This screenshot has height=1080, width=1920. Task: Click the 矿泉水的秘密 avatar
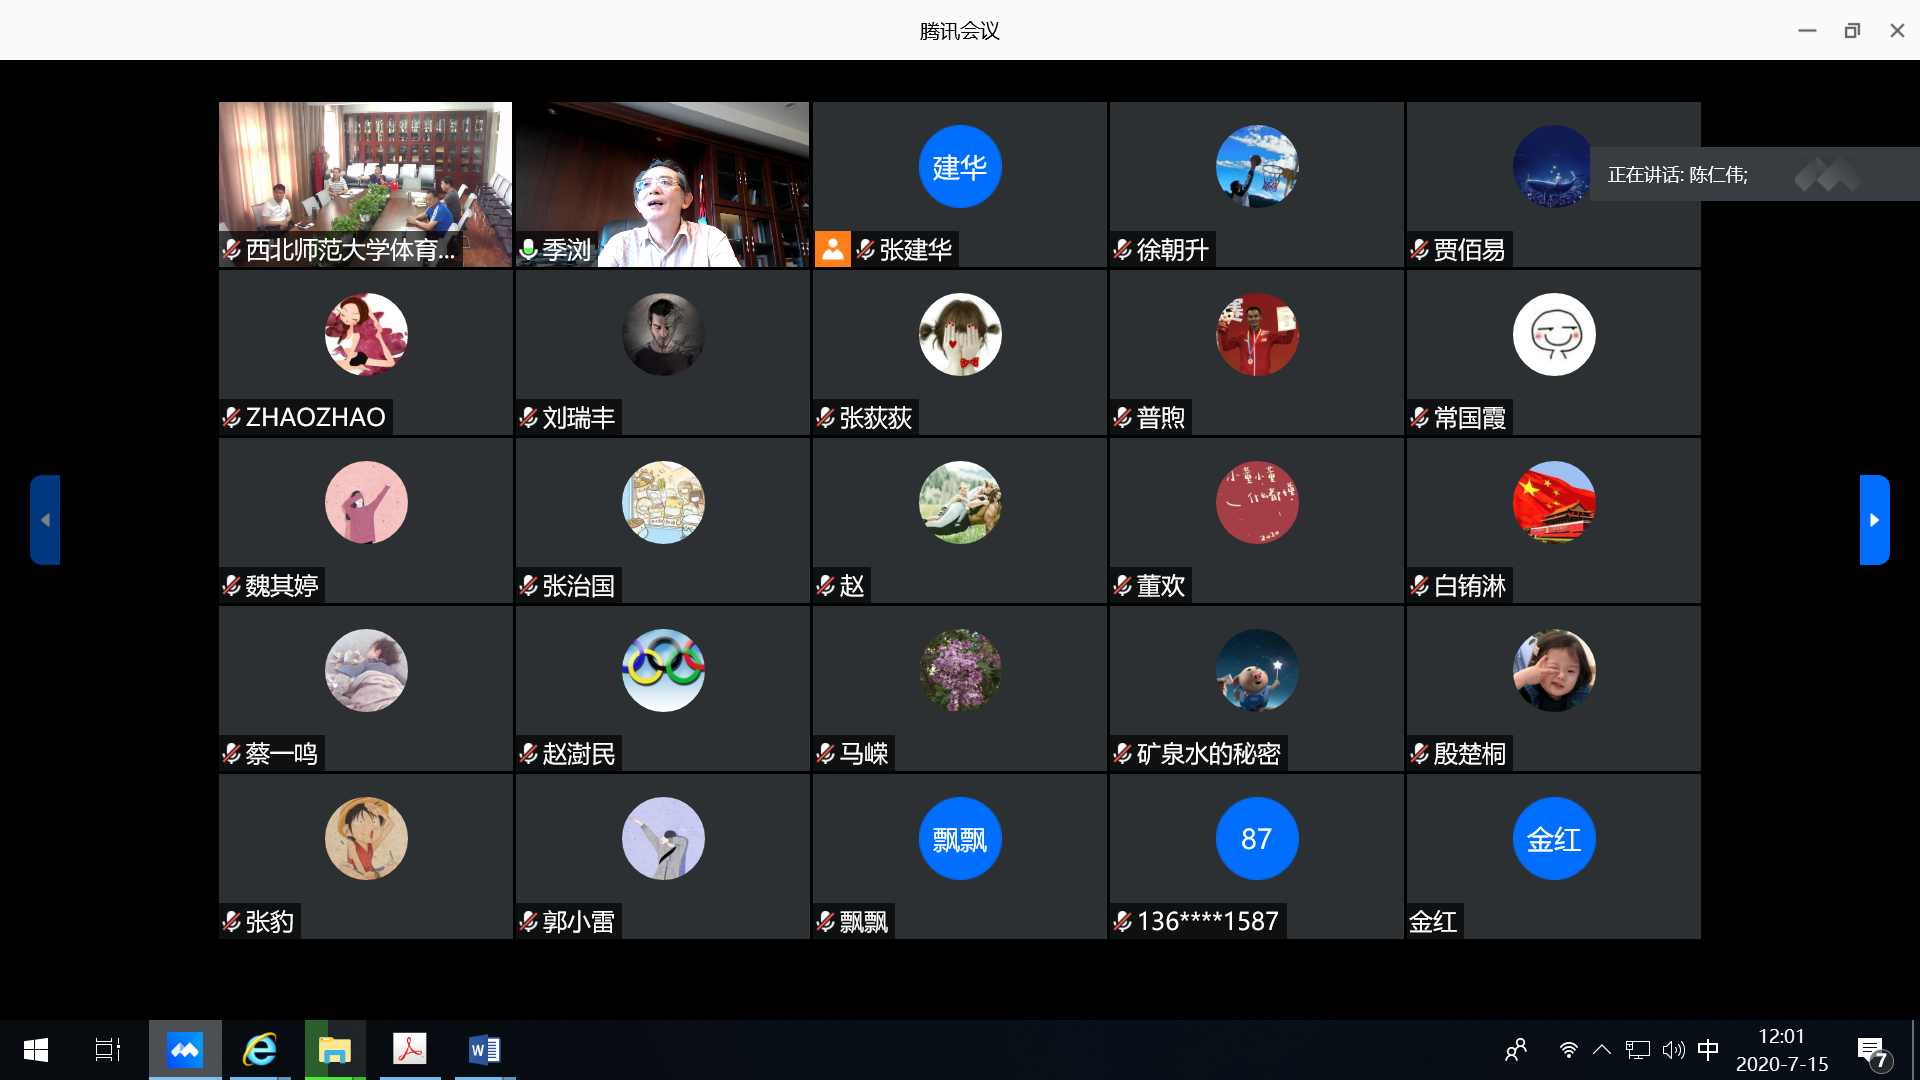tap(1256, 670)
